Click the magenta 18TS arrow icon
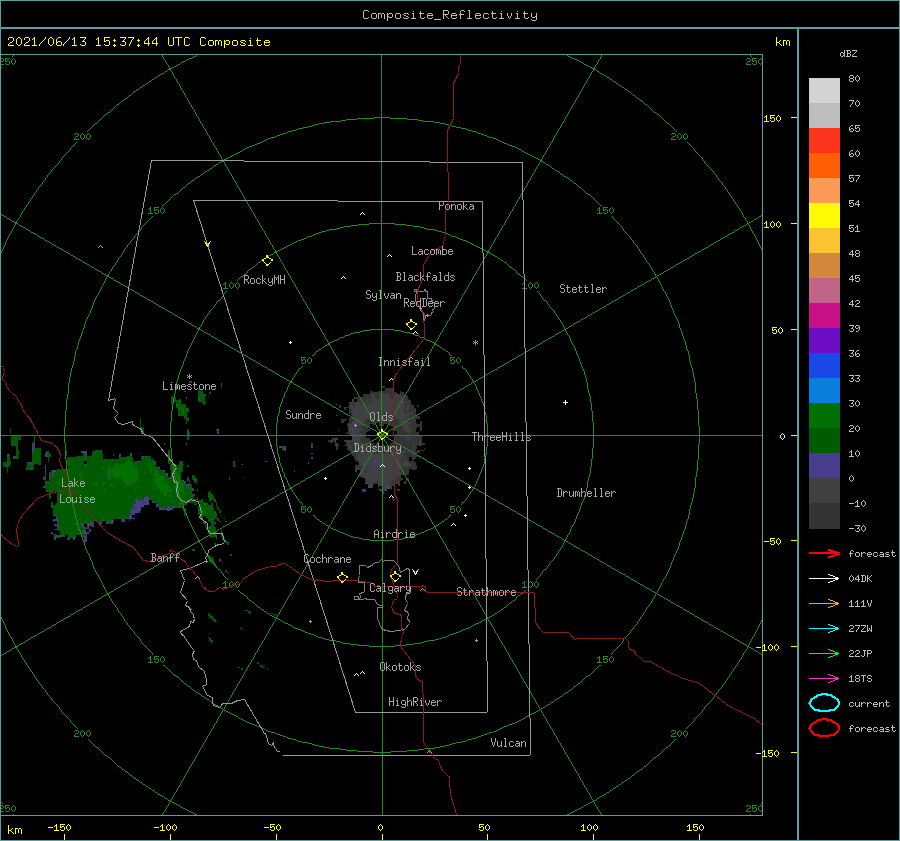 824,679
